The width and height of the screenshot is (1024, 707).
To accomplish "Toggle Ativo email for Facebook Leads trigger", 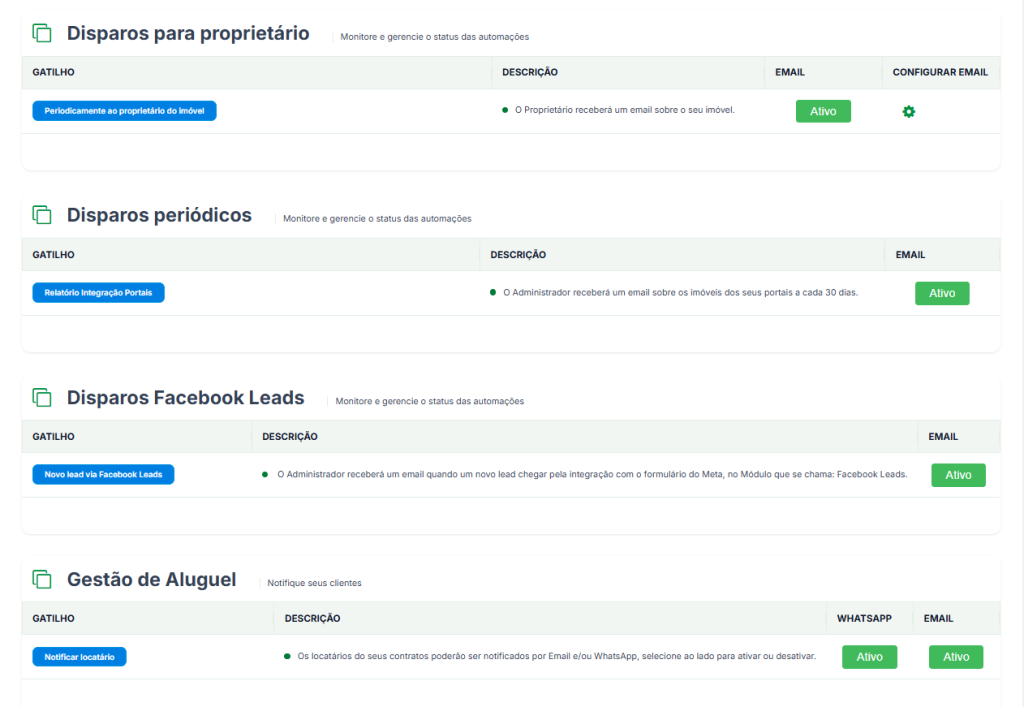I will pyautogui.click(x=958, y=475).
